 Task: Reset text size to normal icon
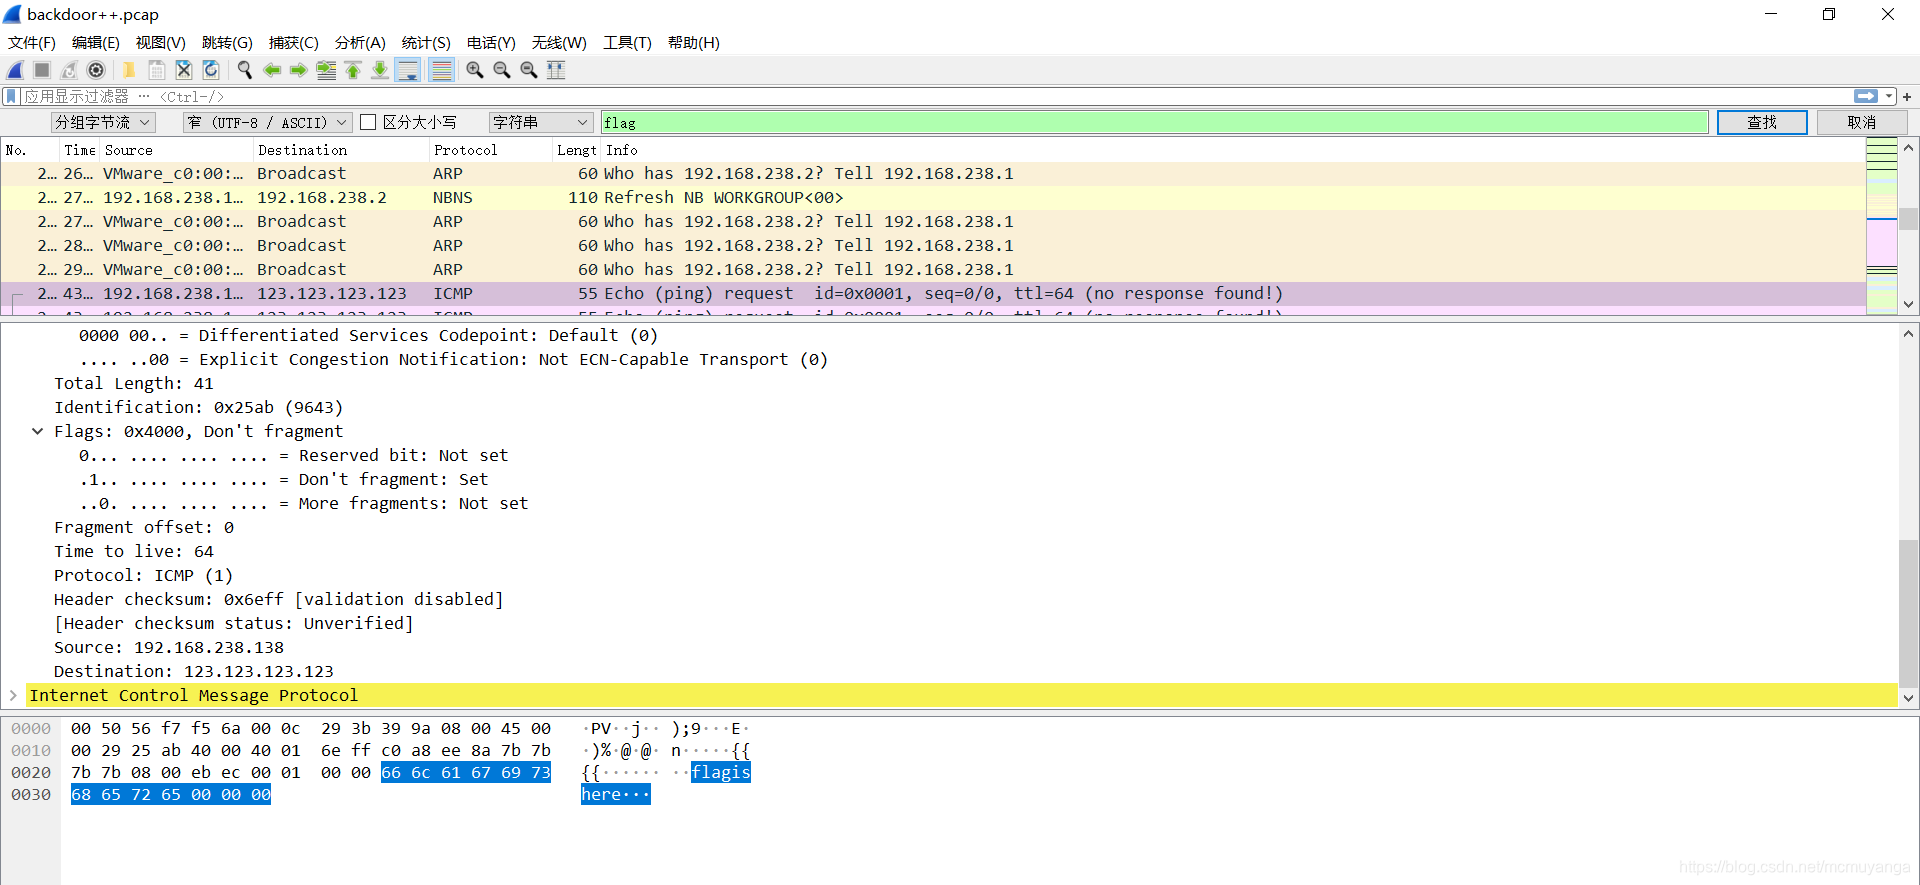[529, 70]
